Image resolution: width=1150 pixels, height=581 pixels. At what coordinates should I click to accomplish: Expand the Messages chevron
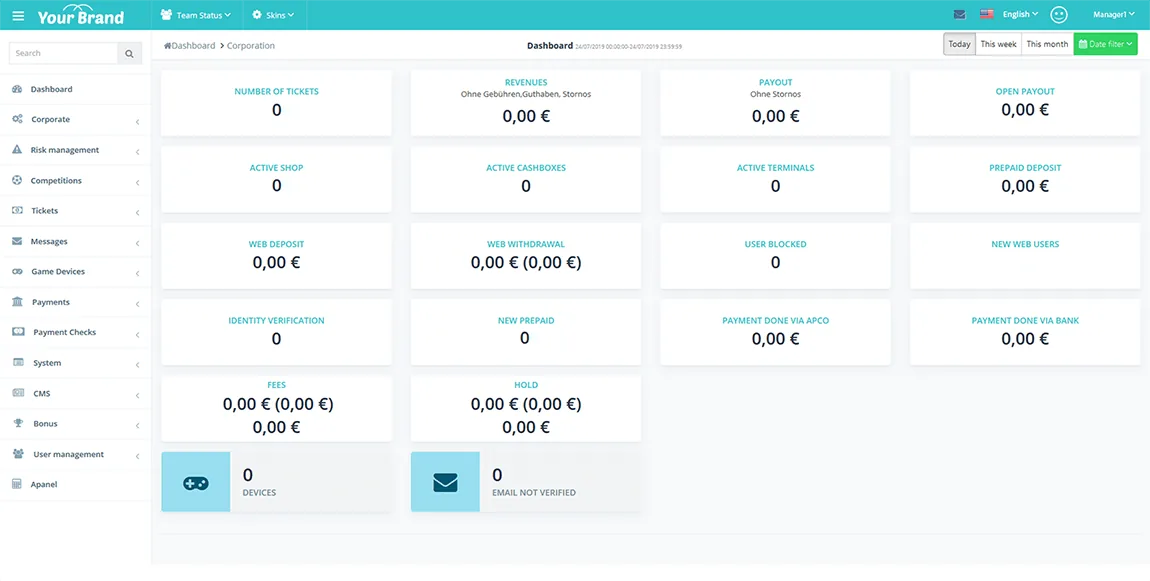pyautogui.click(x=137, y=244)
